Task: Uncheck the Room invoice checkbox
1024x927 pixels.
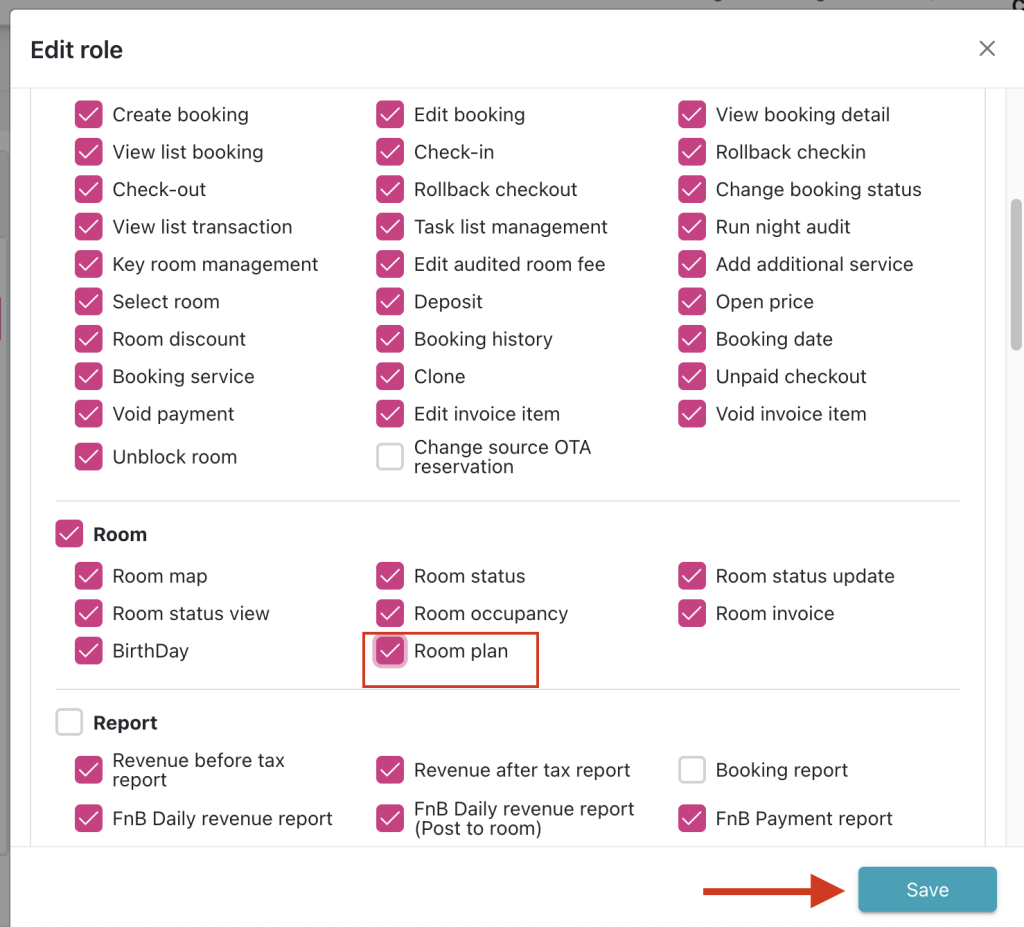Action: [x=692, y=613]
